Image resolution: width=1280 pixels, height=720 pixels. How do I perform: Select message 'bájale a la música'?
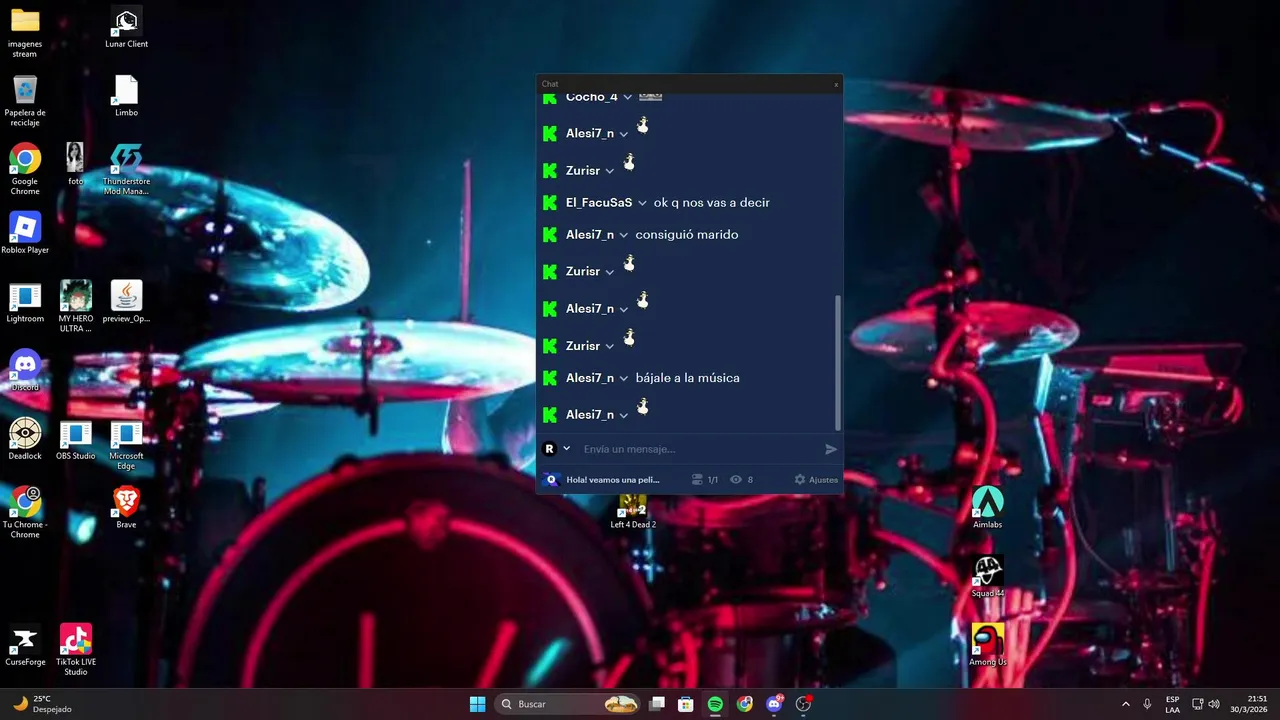[x=688, y=378]
